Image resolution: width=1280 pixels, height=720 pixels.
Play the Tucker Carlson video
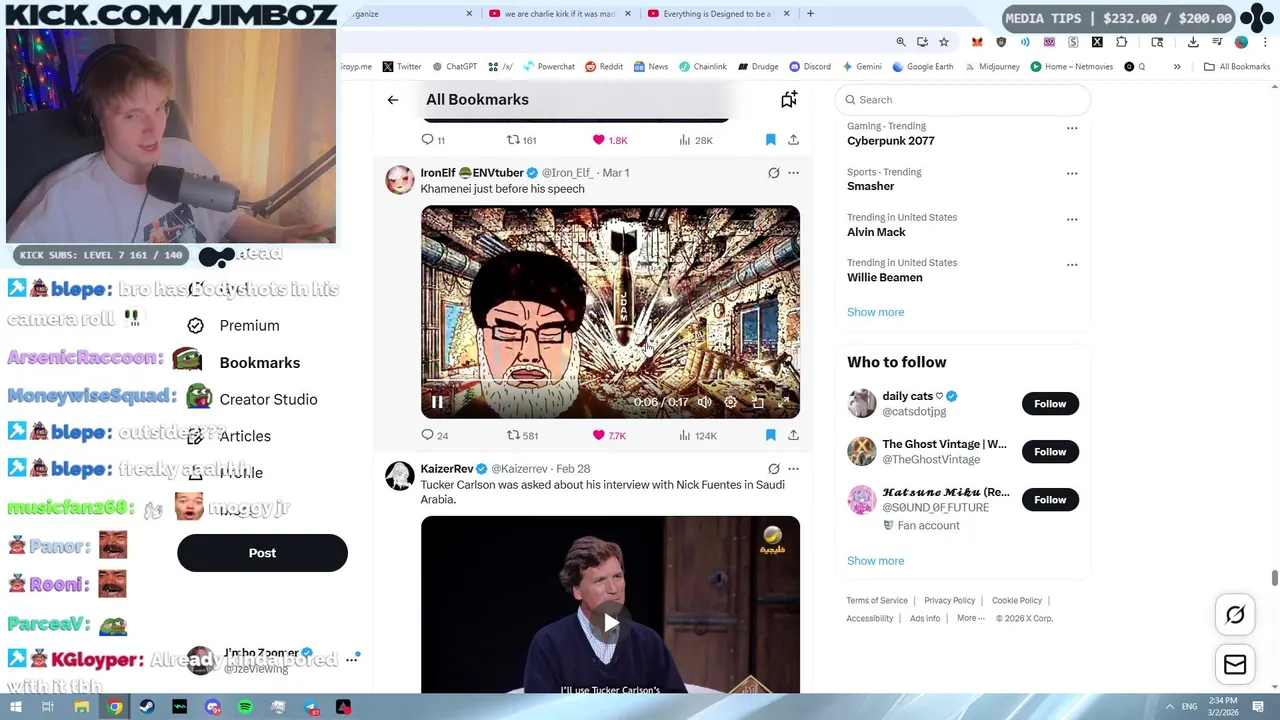click(610, 623)
